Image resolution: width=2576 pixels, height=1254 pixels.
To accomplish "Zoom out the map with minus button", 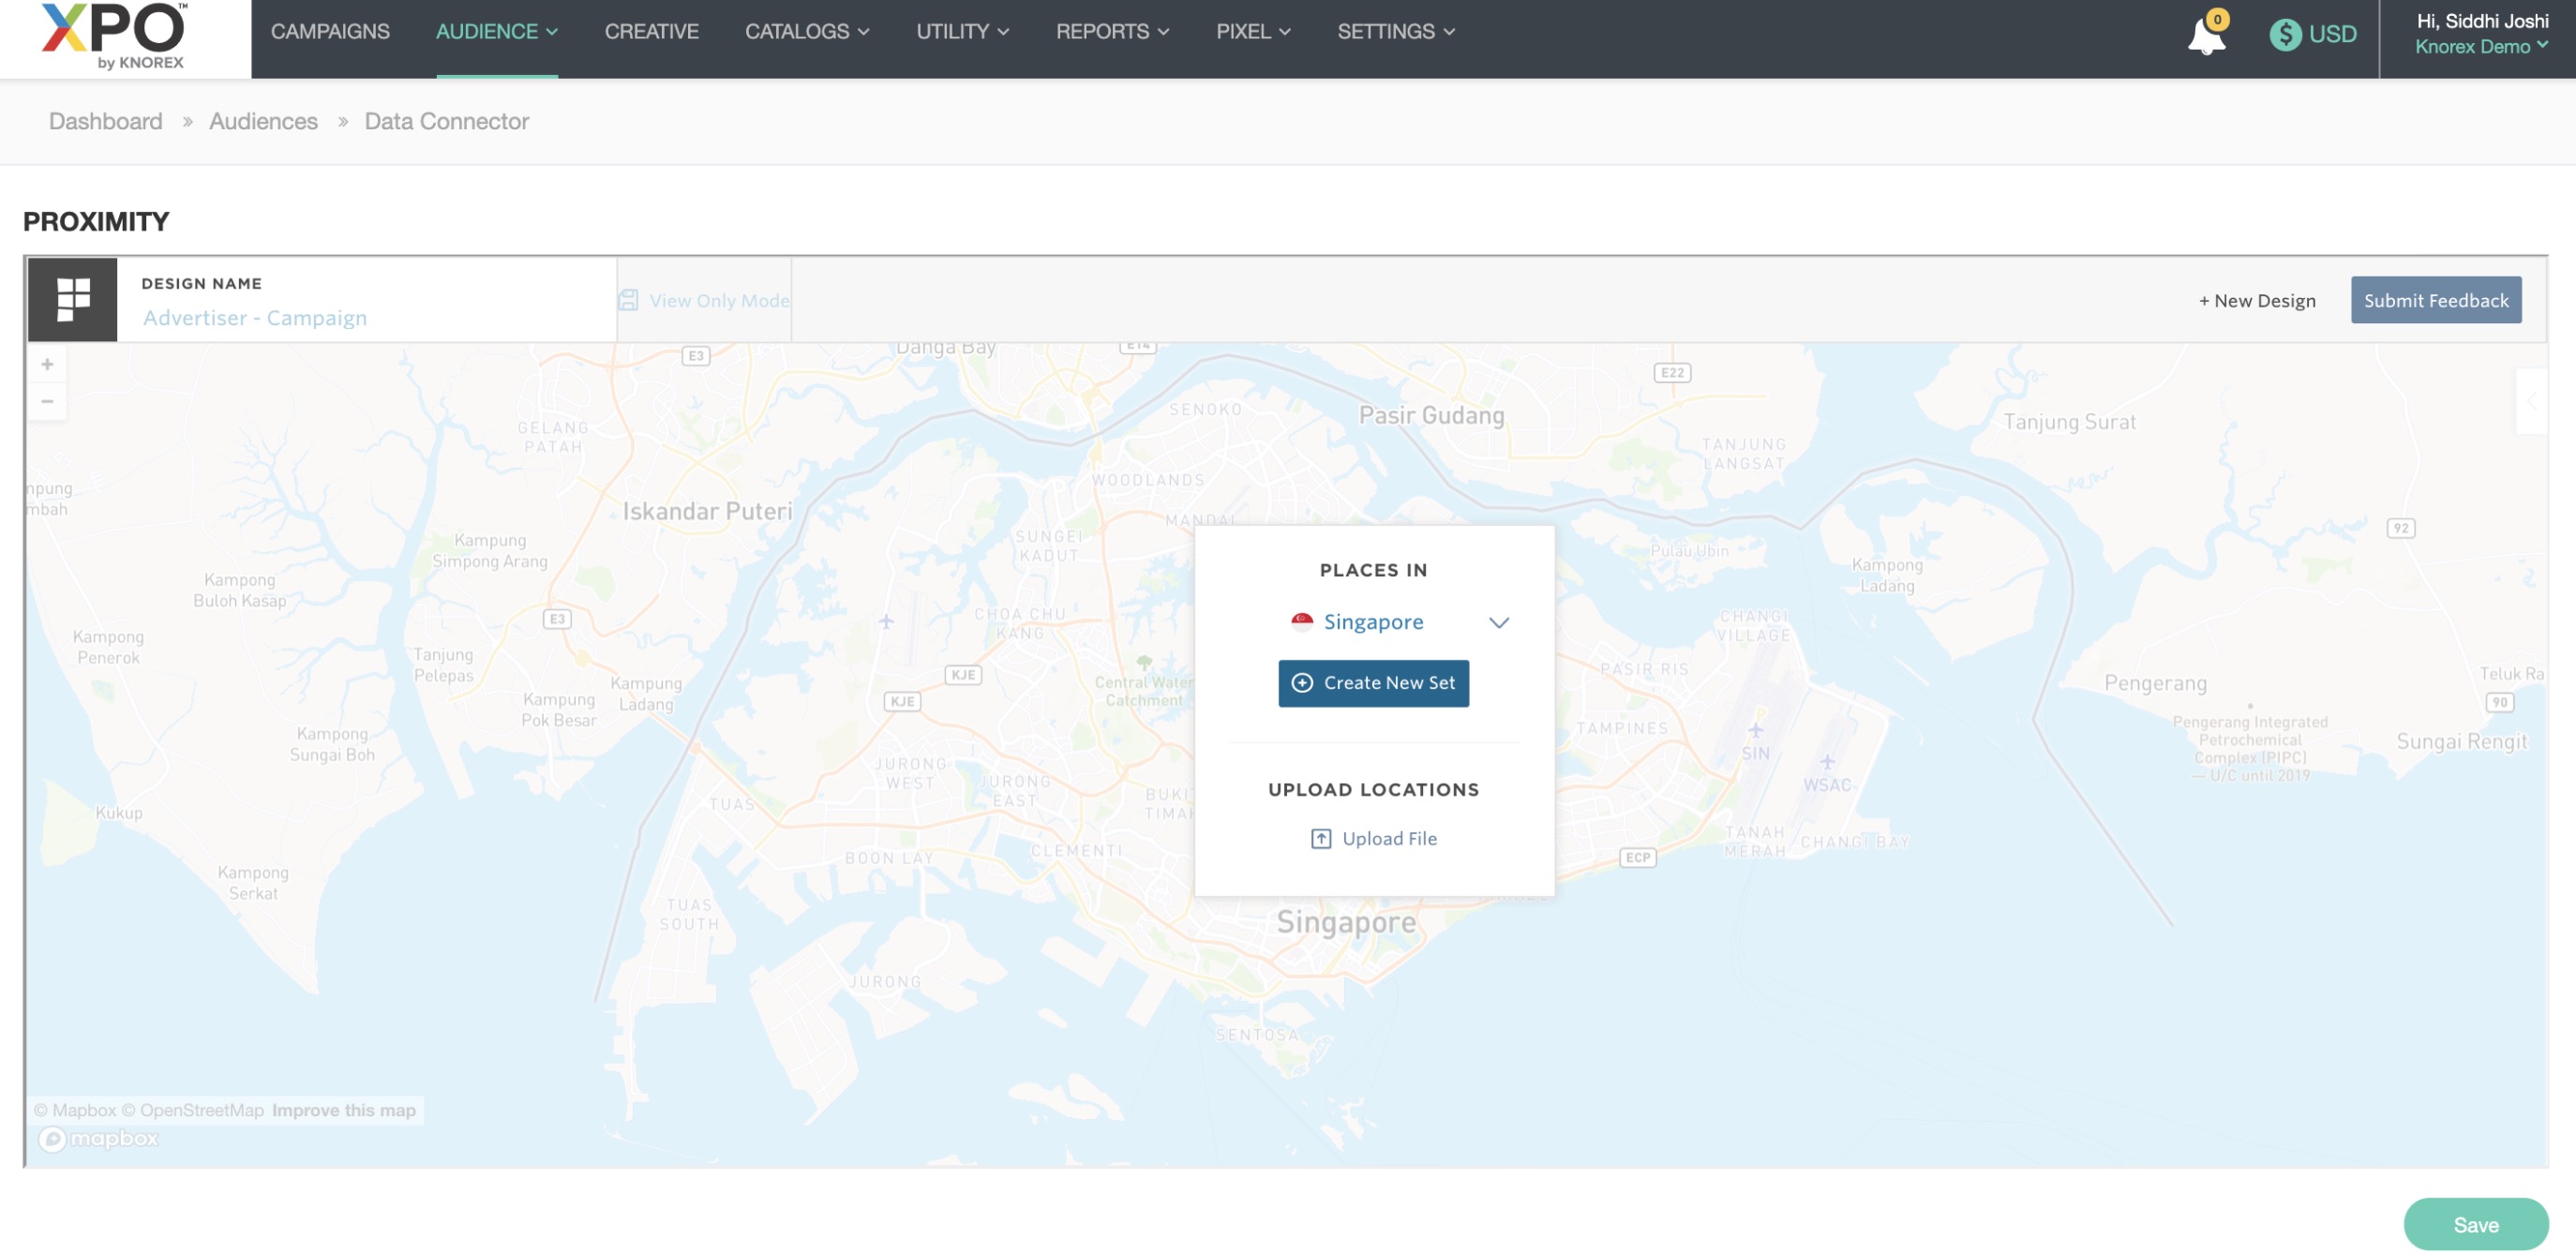I will [x=47, y=401].
